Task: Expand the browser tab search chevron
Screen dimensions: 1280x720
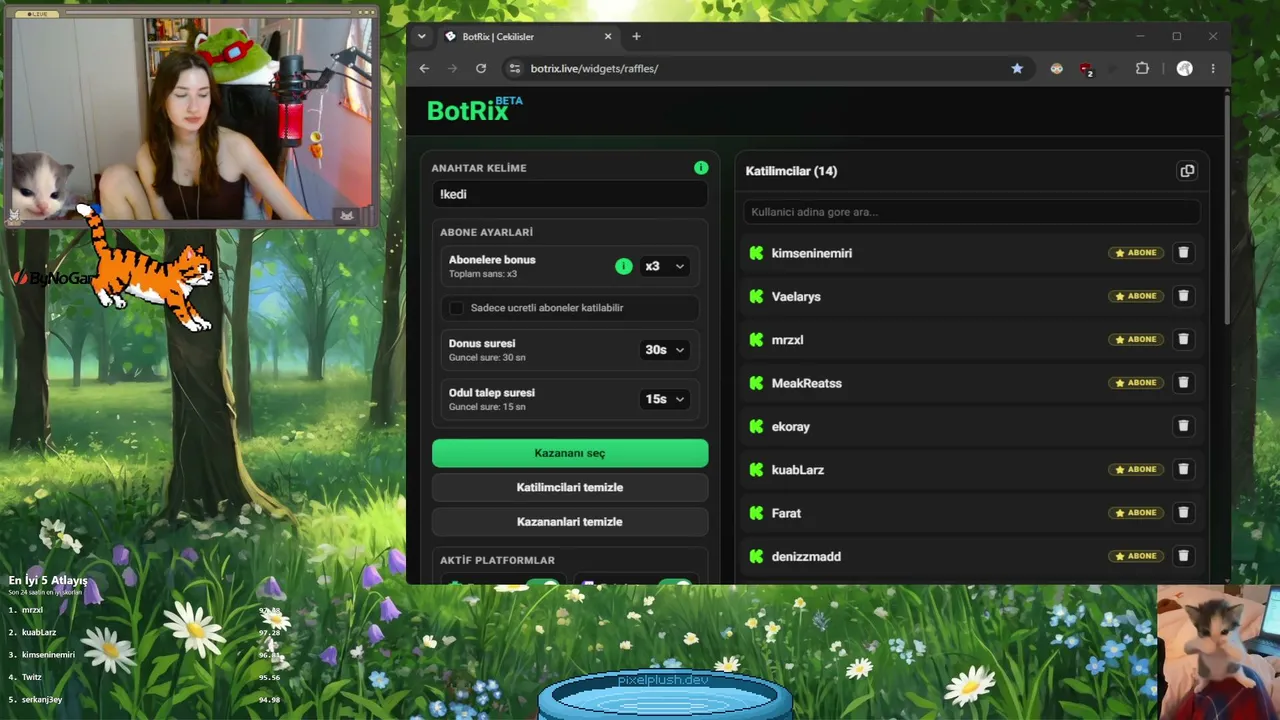Action: [422, 36]
